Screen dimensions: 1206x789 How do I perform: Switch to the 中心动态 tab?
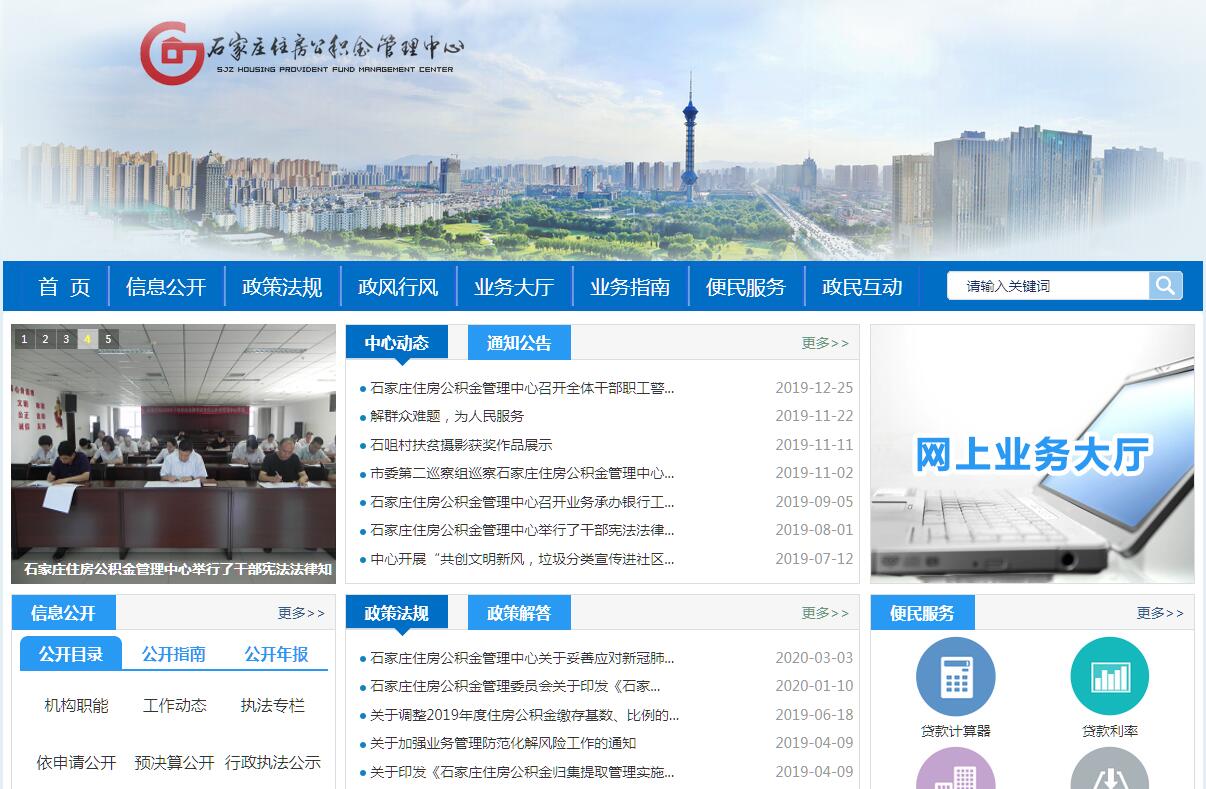[x=397, y=343]
